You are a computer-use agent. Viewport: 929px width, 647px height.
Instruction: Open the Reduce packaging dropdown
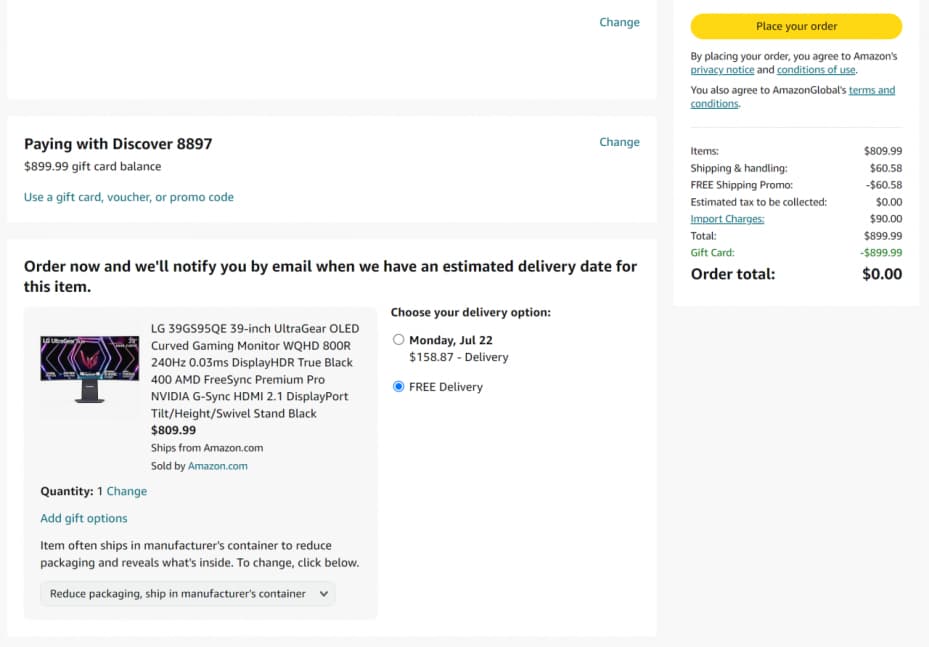point(188,594)
